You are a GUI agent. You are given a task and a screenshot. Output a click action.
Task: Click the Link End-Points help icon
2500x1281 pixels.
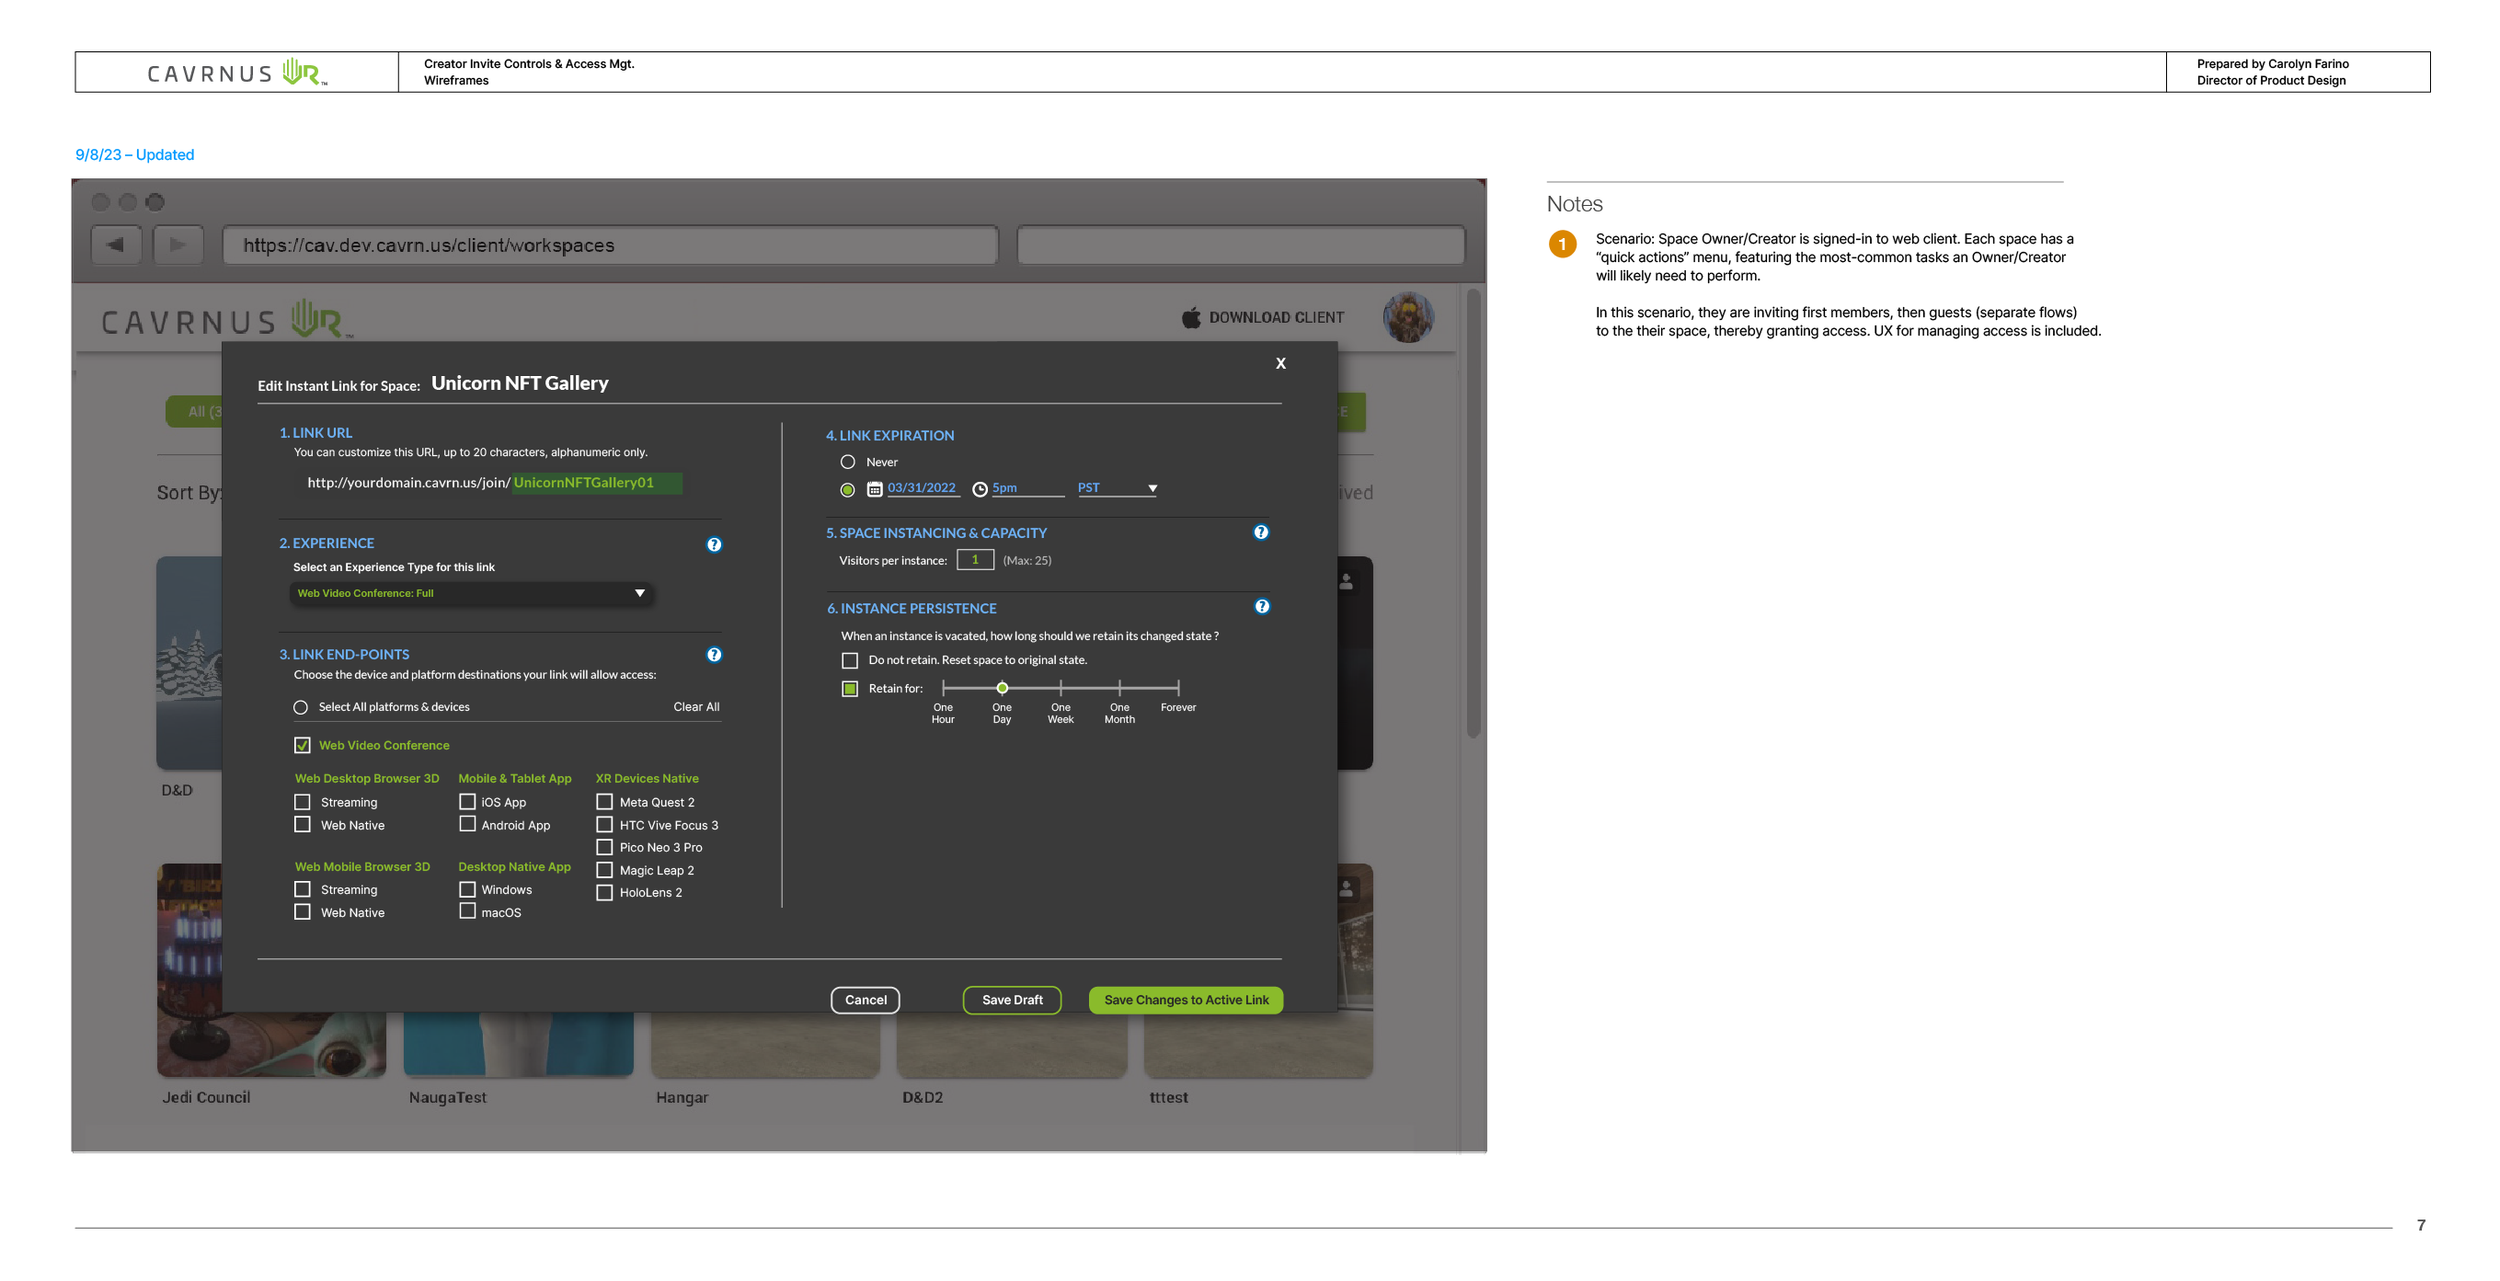click(x=714, y=655)
